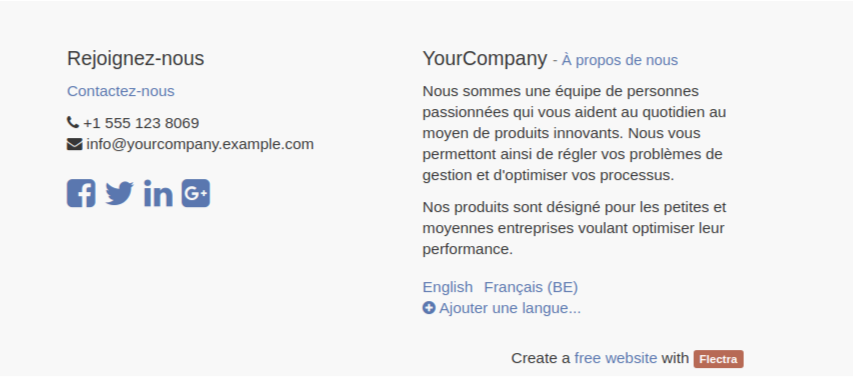Viewport: 853px width, 377px height.
Task: Open the Facebook social icon
Action: [81, 193]
